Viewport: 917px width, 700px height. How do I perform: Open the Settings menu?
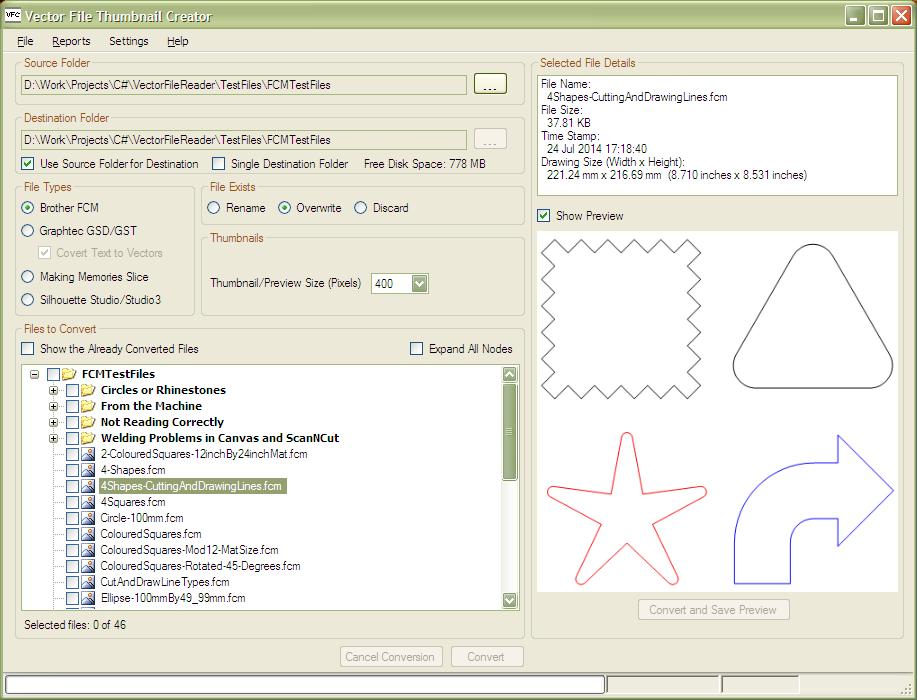point(128,41)
